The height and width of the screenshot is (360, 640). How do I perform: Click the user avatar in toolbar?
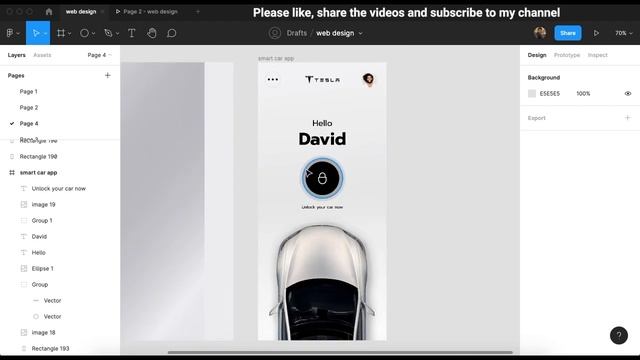[540, 33]
